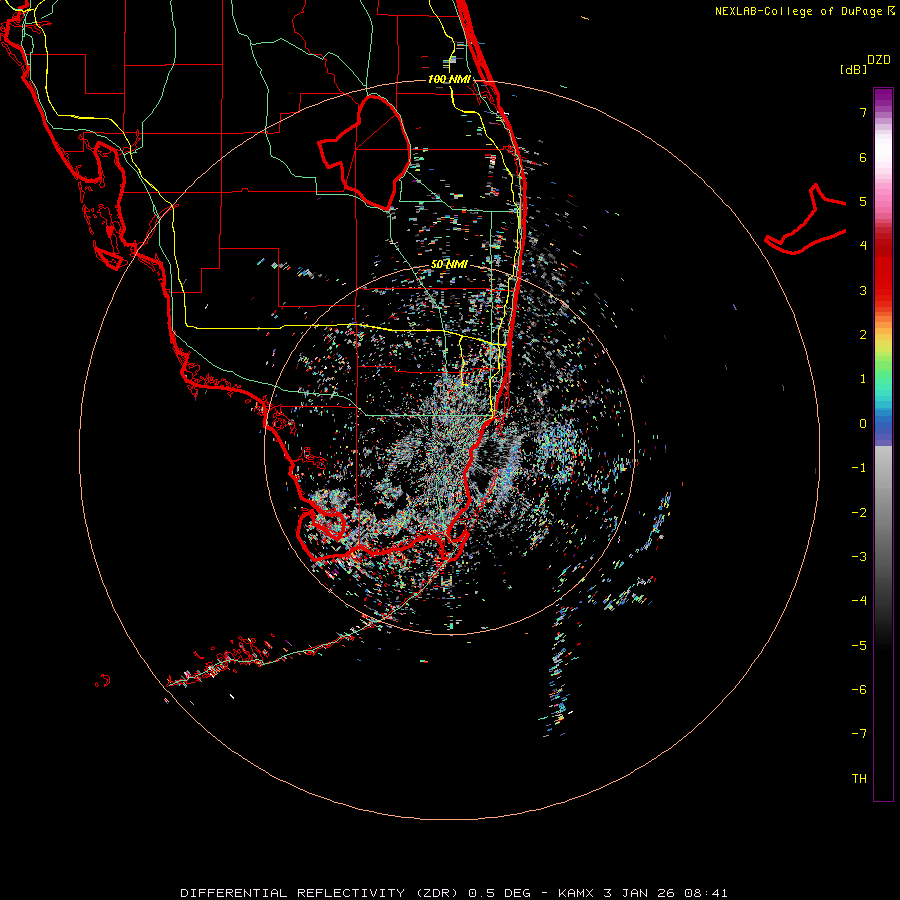900x900 pixels.
Task: Click the 50 NMI range ring label
Action: coord(449,265)
